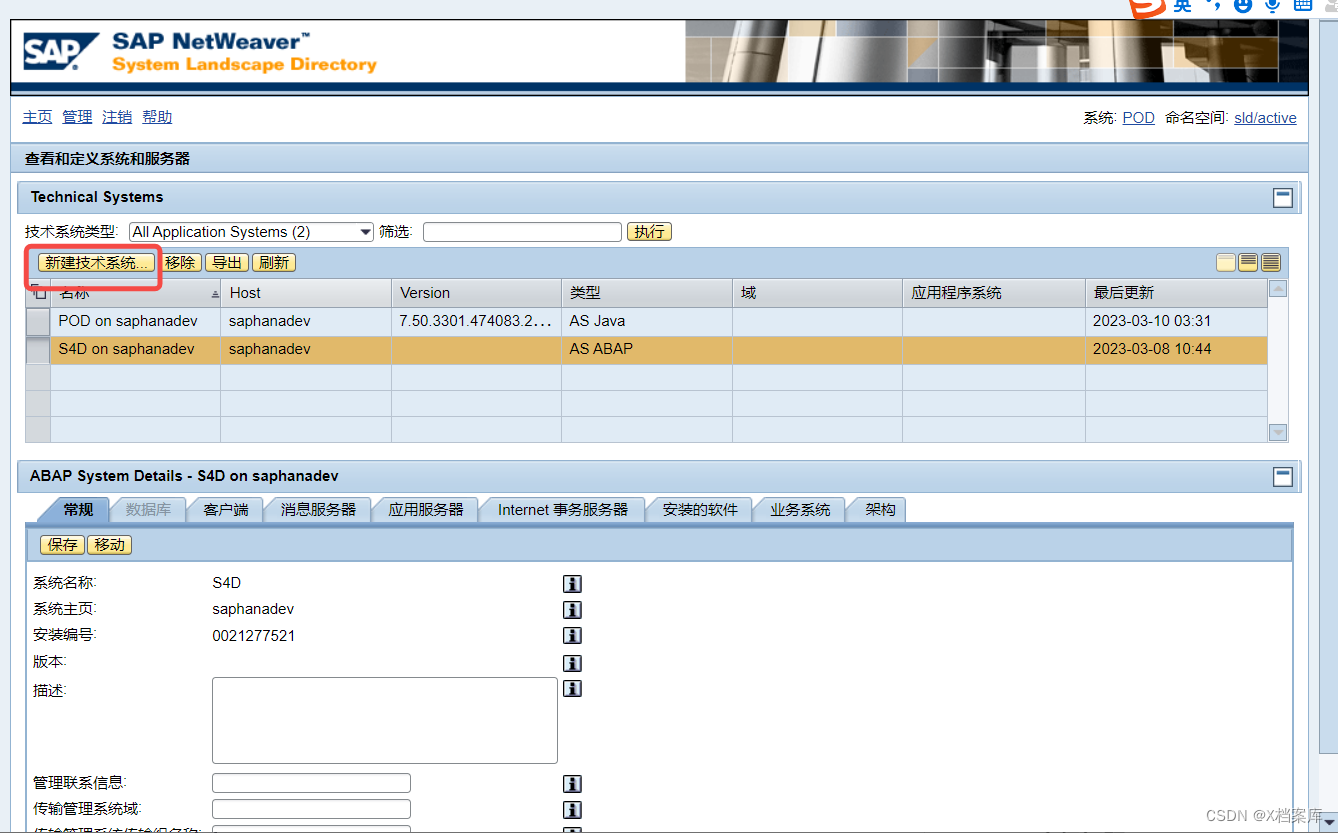Open info for 管理联系信息 field
Screen dimensions: 1338x833
point(572,784)
